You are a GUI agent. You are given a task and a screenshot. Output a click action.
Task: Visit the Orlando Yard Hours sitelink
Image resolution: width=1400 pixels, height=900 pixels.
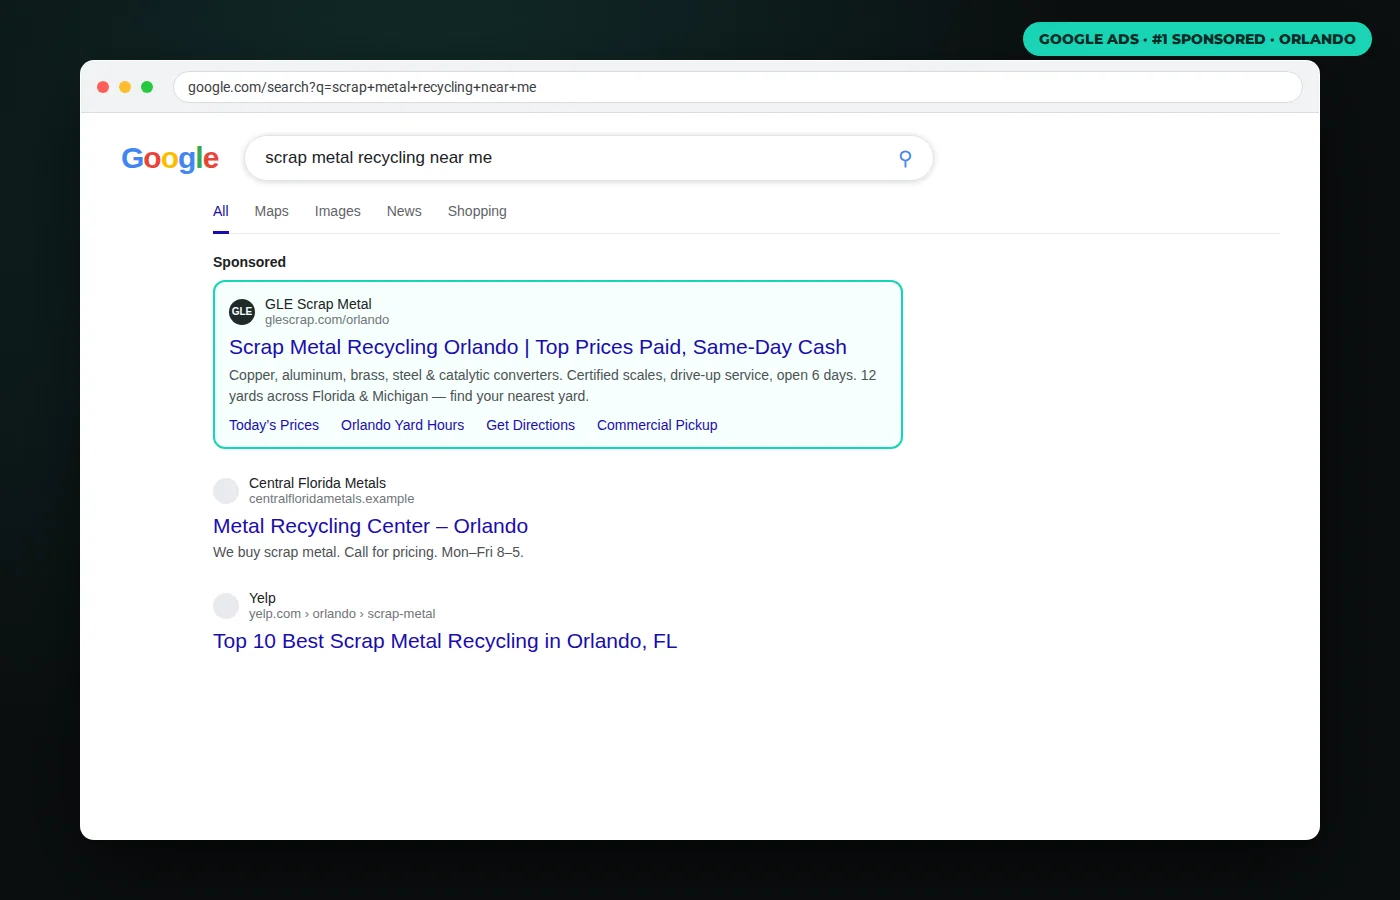[403, 425]
